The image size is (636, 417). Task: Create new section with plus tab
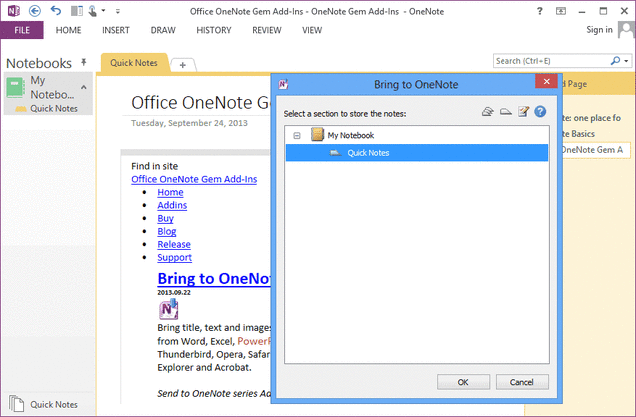(183, 65)
